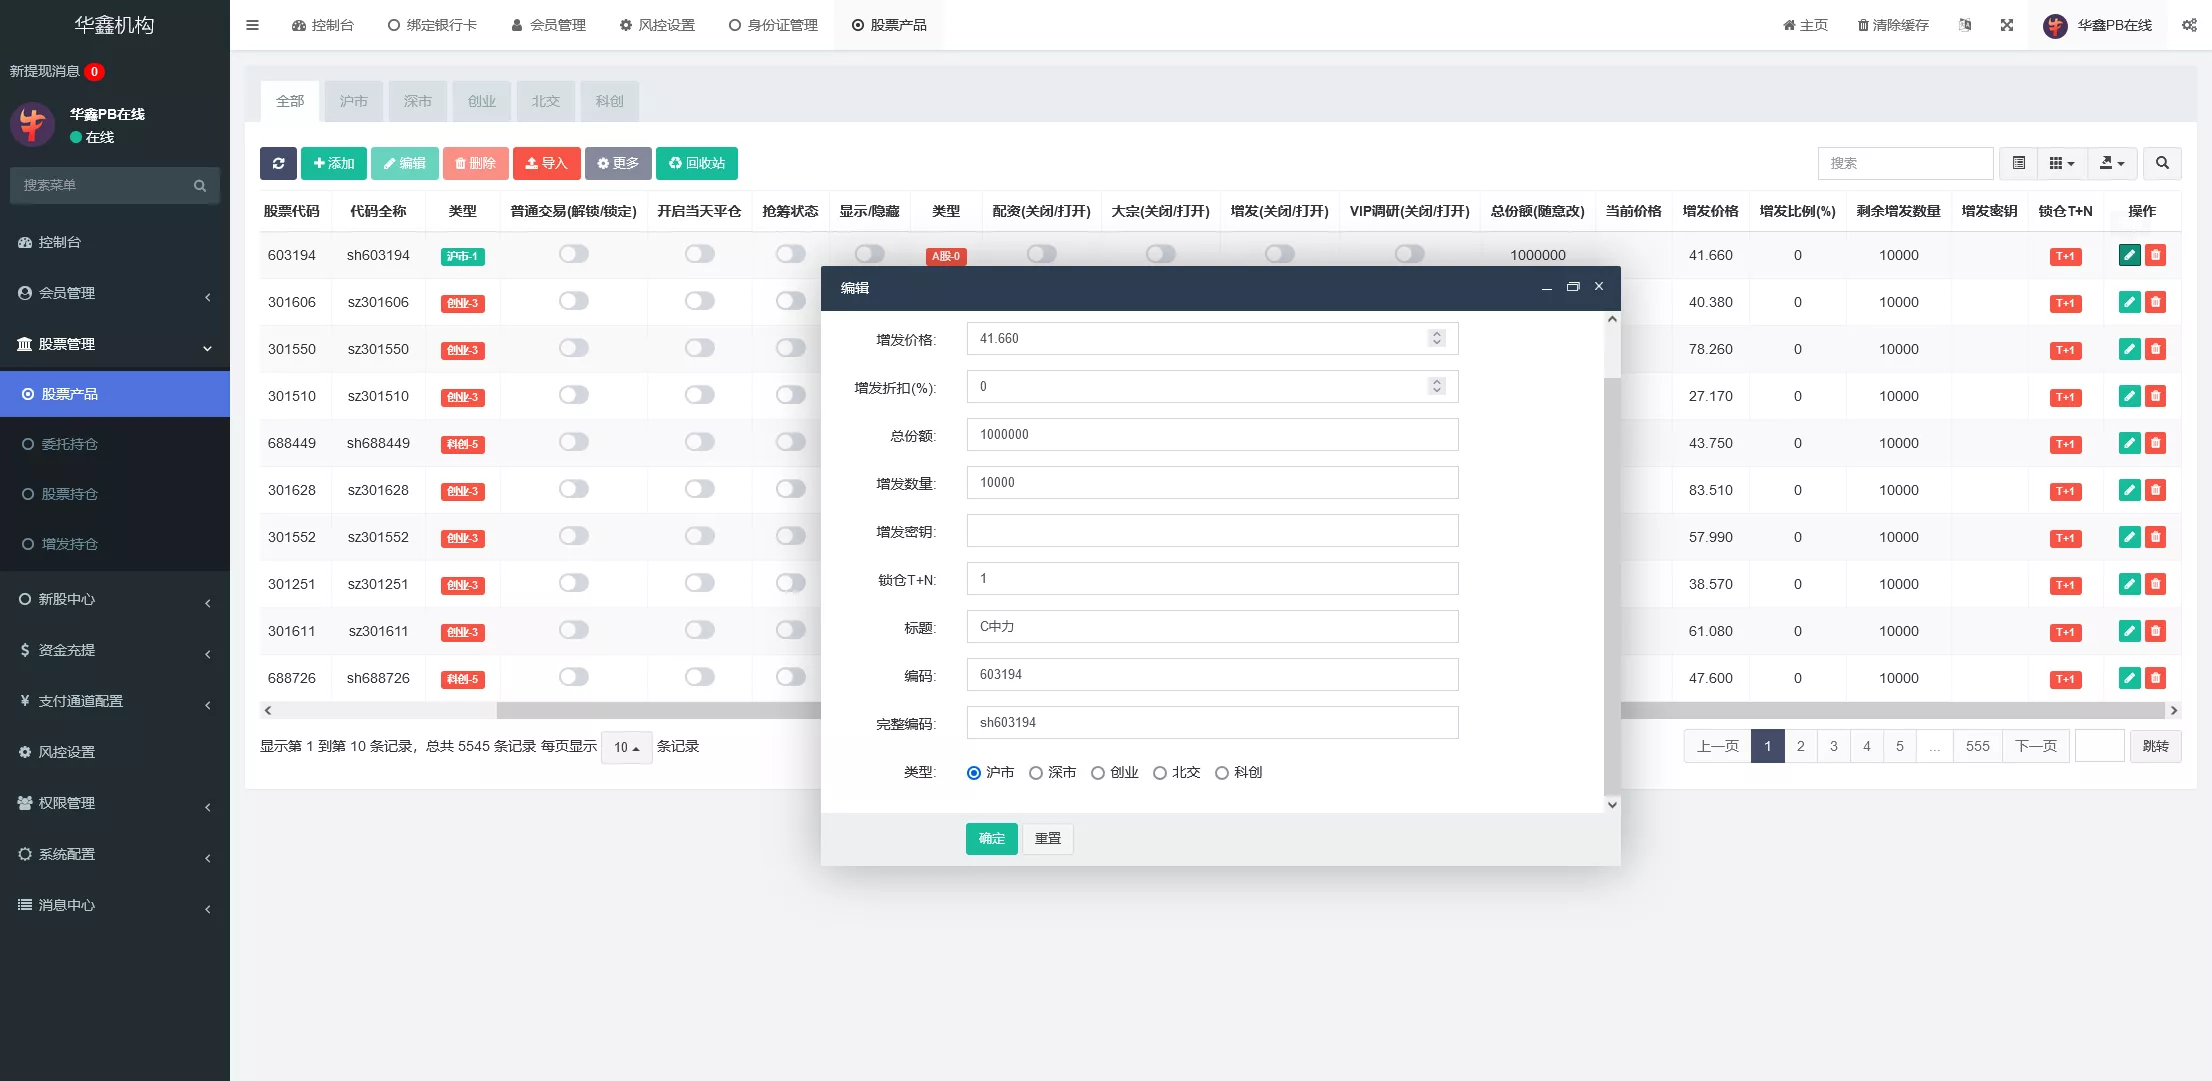
Task: Click the 重置 button in dialog
Action: click(x=1047, y=838)
